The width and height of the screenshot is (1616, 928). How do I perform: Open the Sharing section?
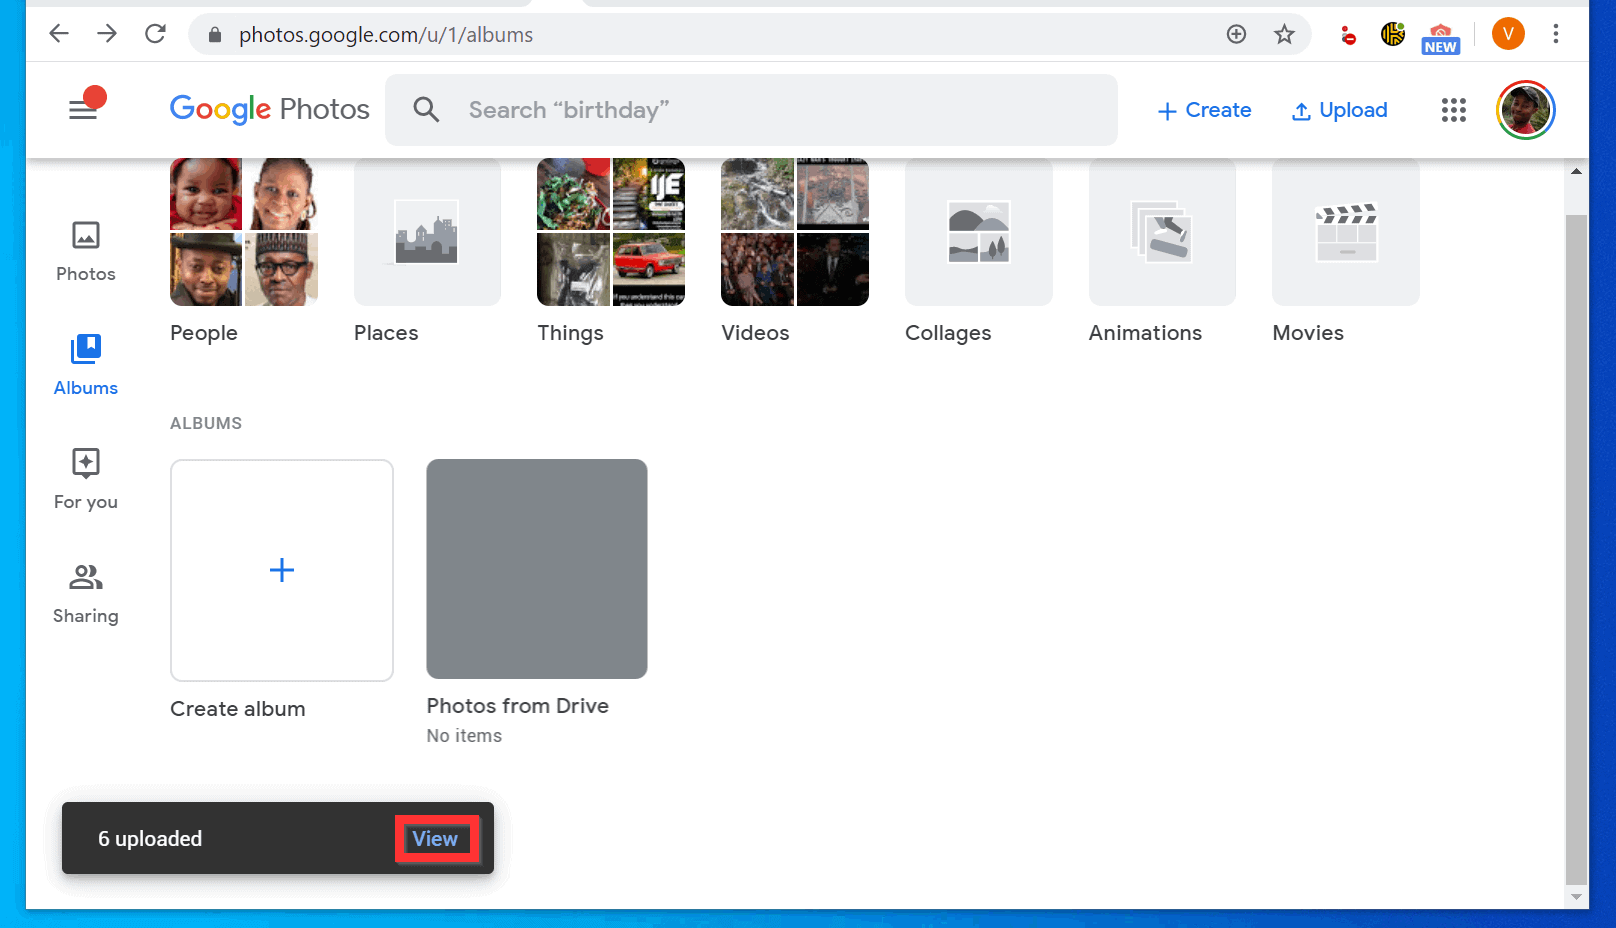(x=85, y=594)
